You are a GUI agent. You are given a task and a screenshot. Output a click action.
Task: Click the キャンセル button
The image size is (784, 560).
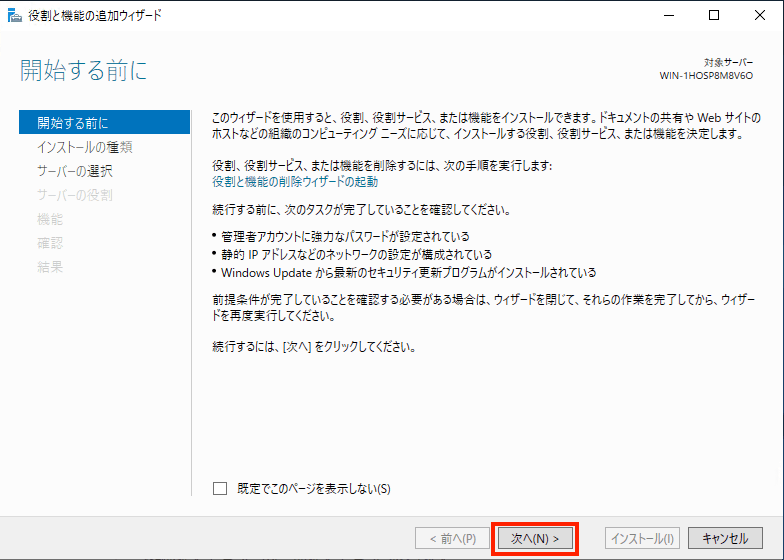click(726, 538)
